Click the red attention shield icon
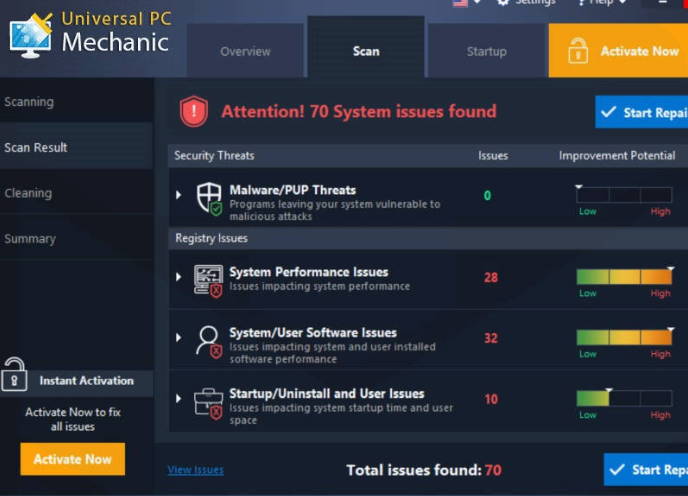The width and height of the screenshot is (688, 496). [x=193, y=111]
